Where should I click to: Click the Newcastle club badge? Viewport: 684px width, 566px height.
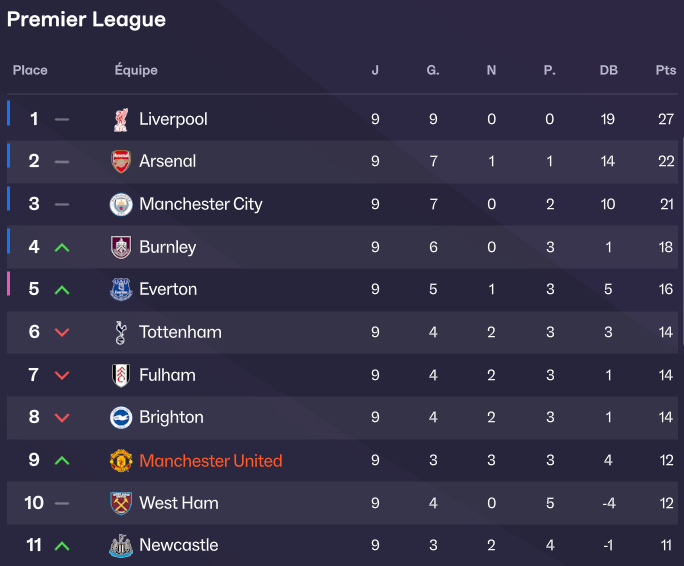[121, 546]
